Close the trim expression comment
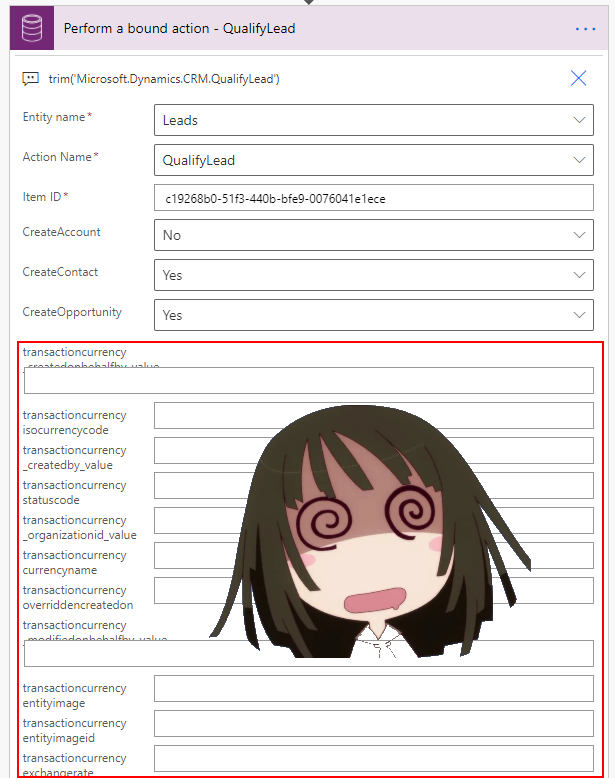 pos(578,78)
